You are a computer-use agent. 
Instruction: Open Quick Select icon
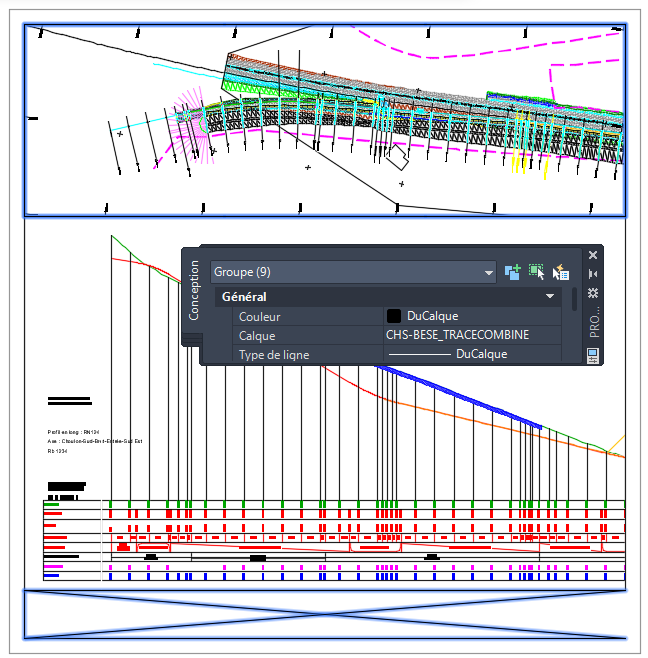pos(561,272)
